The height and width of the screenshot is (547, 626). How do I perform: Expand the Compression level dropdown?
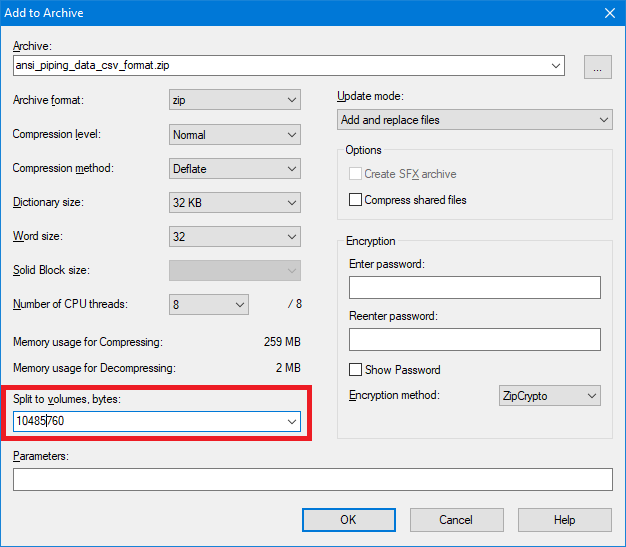click(x=235, y=134)
